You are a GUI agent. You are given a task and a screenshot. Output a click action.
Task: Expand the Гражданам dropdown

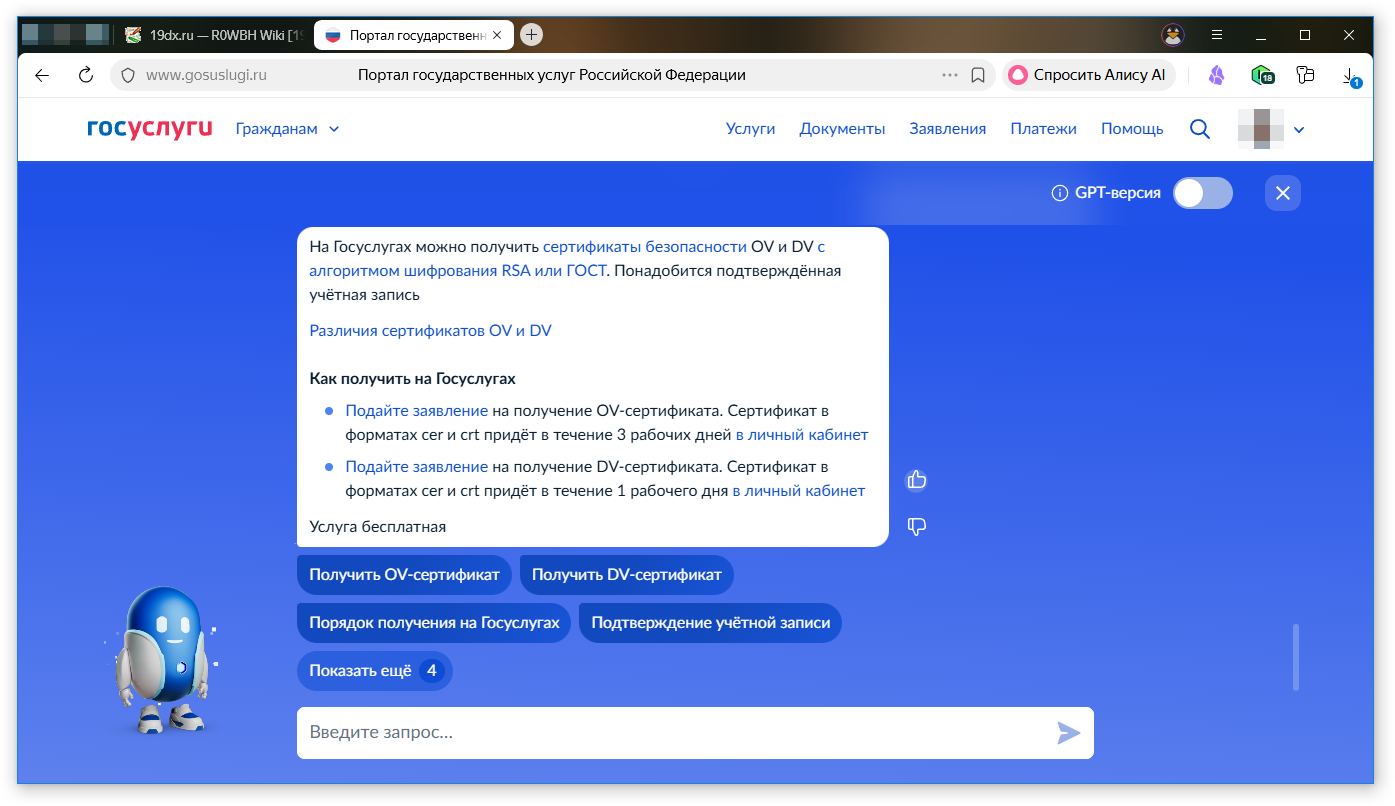tap(288, 129)
